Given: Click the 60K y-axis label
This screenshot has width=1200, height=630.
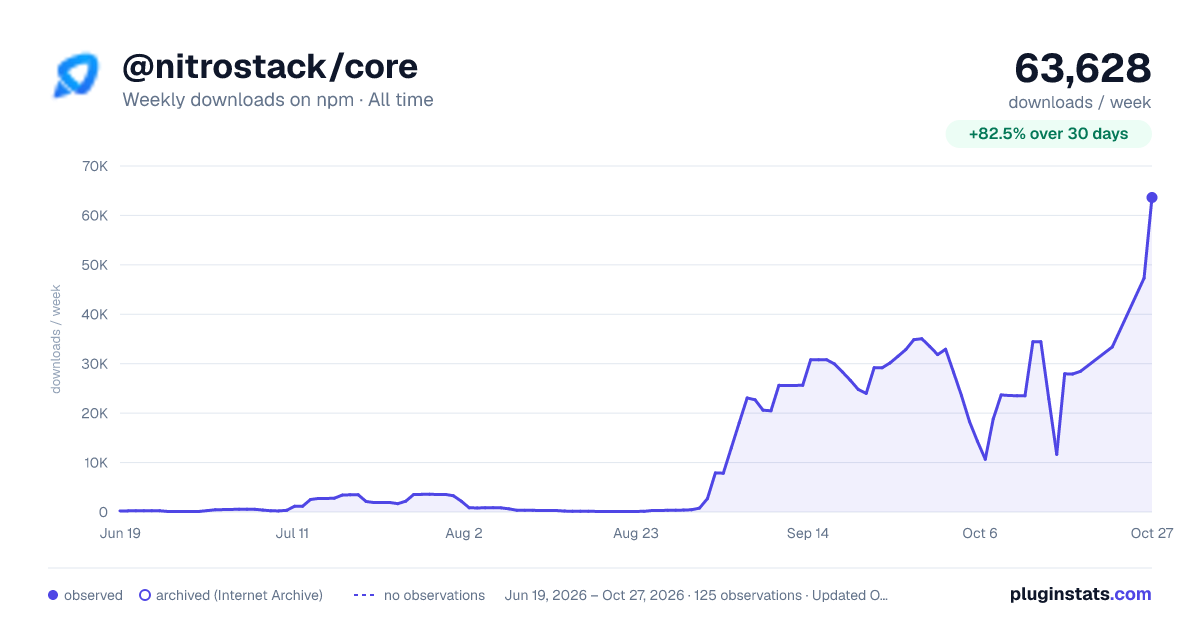Looking at the screenshot, I should pyautogui.click(x=94, y=216).
